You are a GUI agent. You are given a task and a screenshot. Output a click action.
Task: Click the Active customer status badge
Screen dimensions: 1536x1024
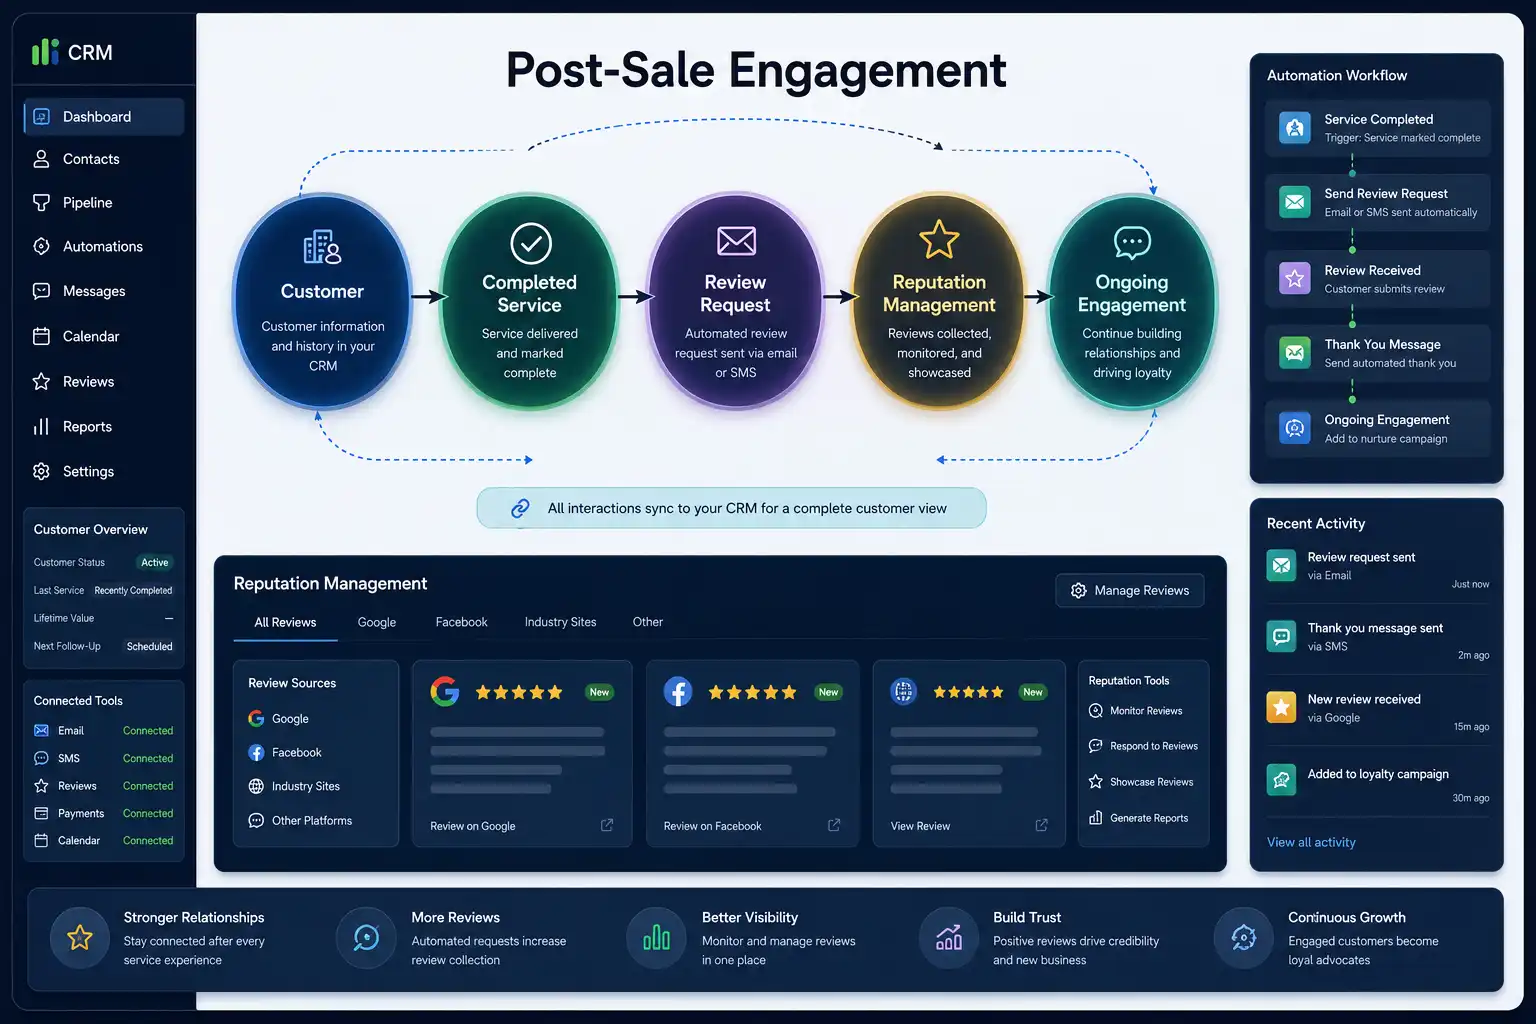pos(155,563)
